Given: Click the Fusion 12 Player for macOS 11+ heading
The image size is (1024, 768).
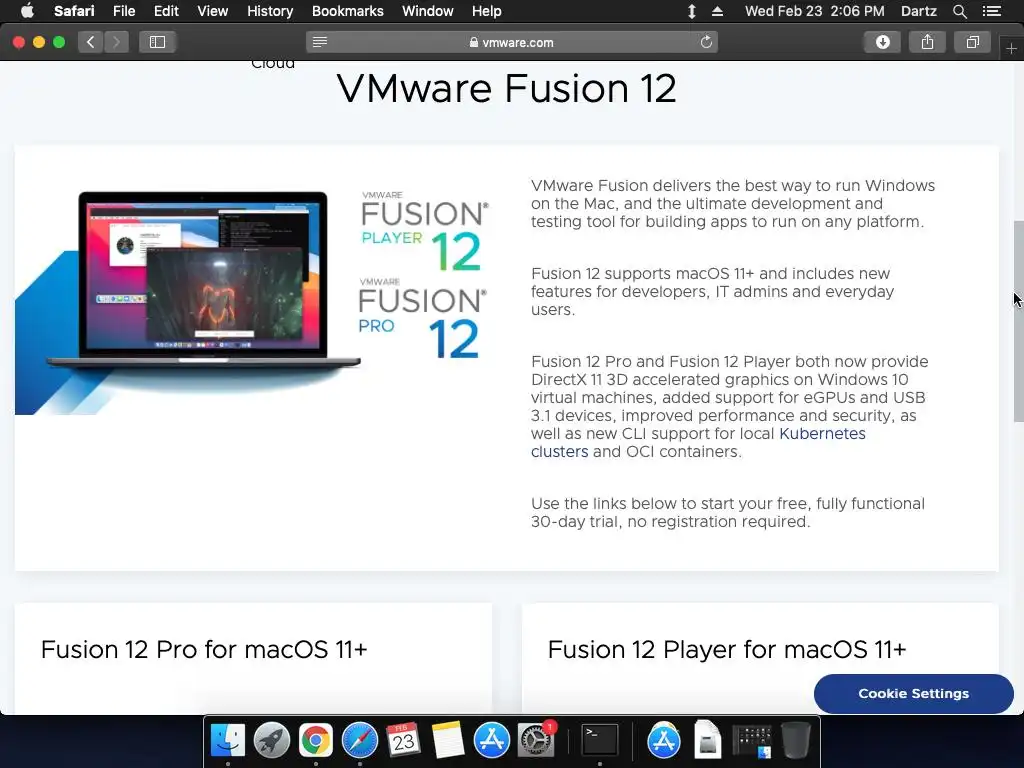Looking at the screenshot, I should [727, 650].
